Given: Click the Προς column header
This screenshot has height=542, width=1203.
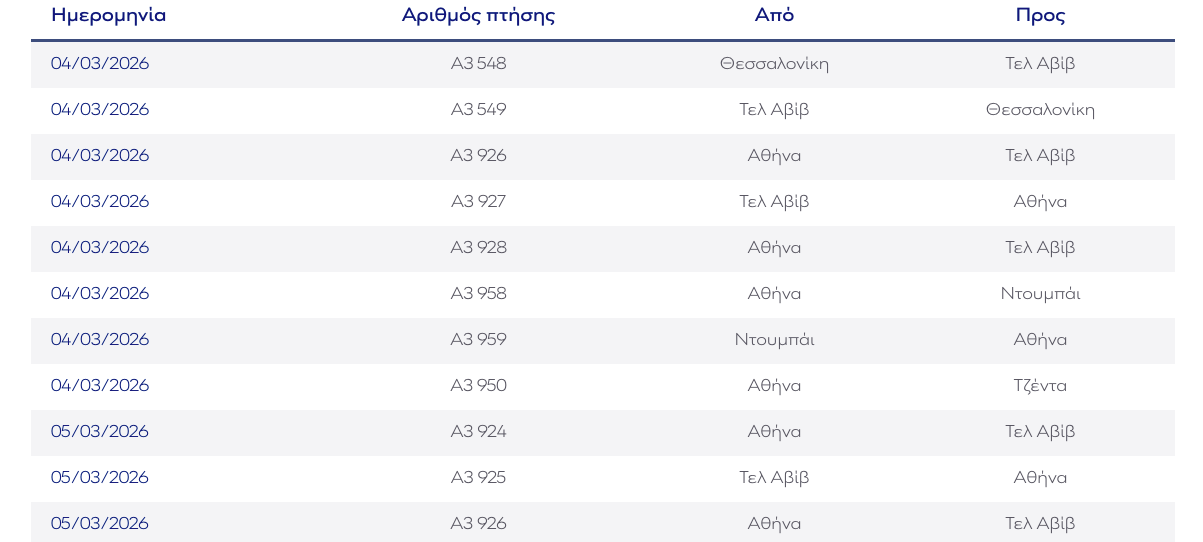Looking at the screenshot, I should pos(1040,15).
